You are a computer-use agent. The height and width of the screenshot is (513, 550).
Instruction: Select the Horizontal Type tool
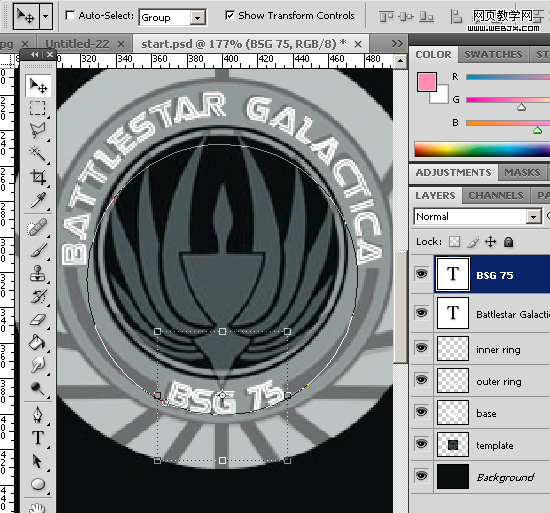click(x=38, y=438)
